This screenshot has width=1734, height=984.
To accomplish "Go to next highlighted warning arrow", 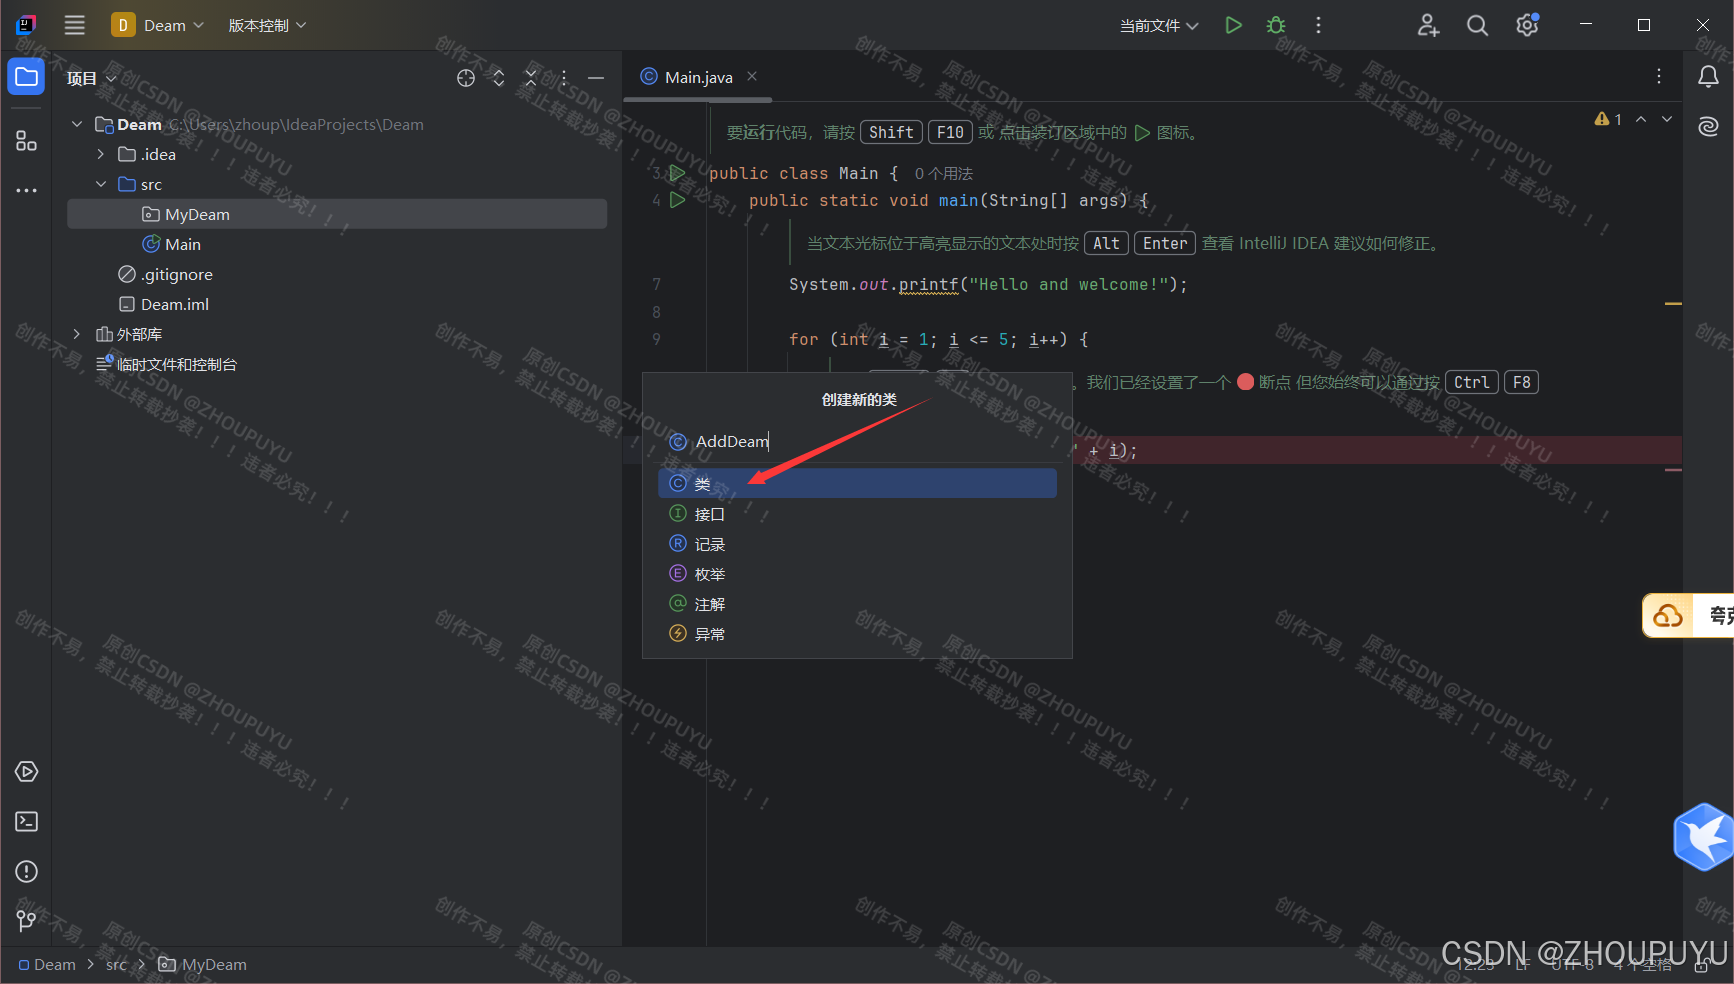I will pos(1667,119).
